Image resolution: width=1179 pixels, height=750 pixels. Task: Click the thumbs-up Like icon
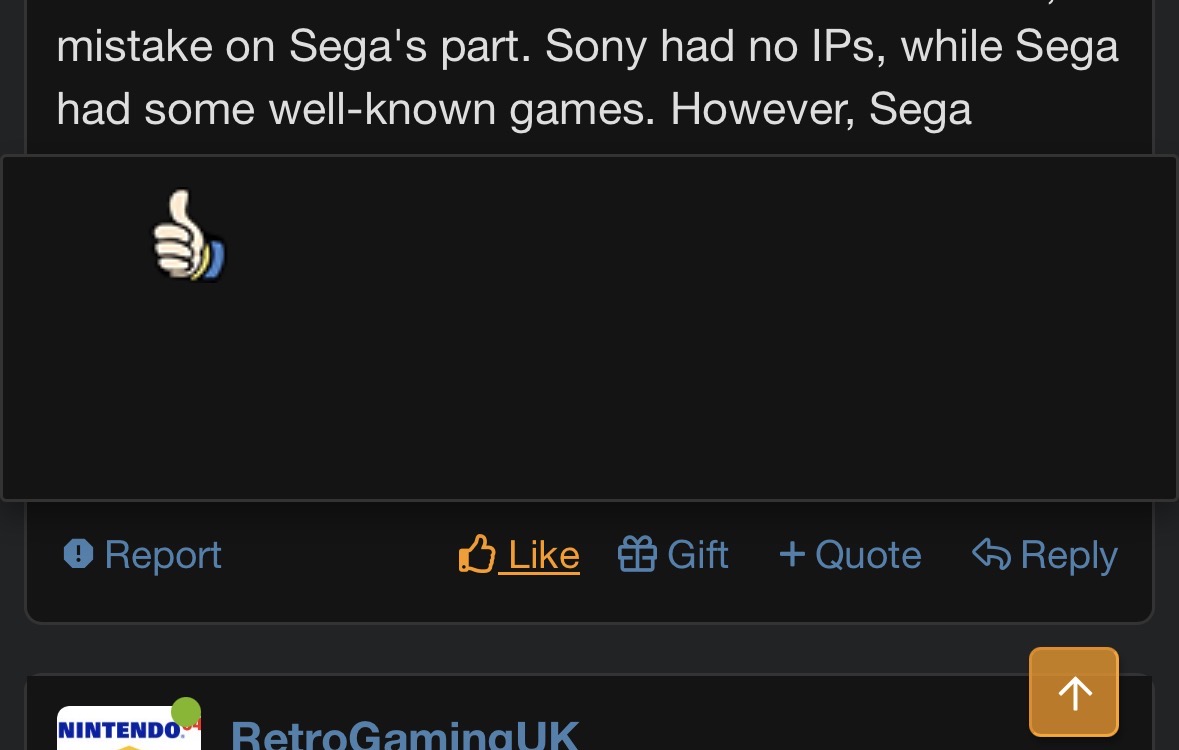[x=477, y=554]
